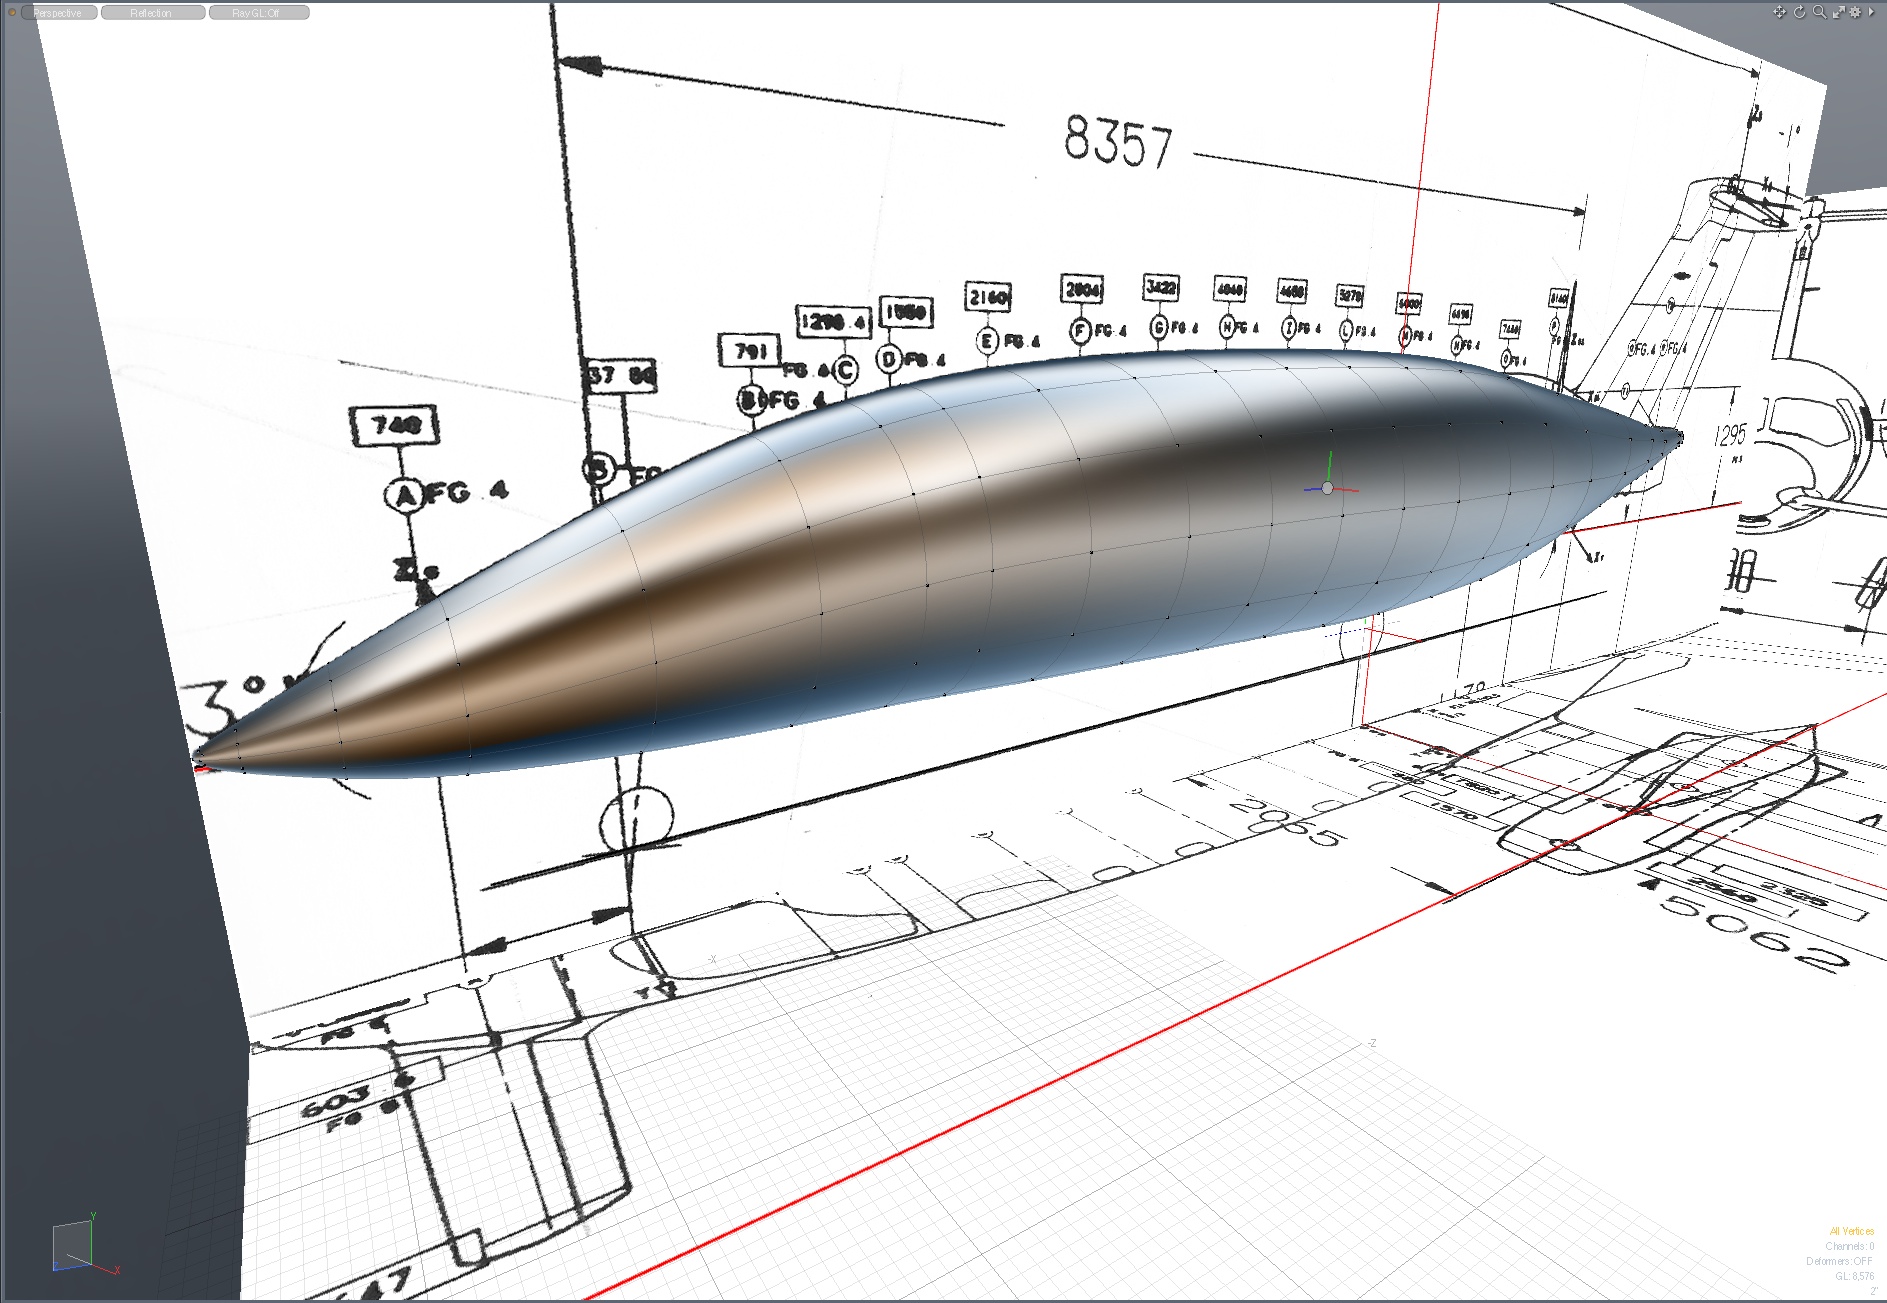Click the 8357 dimension on the blueprint
The image size is (1887, 1303).
point(1117,141)
